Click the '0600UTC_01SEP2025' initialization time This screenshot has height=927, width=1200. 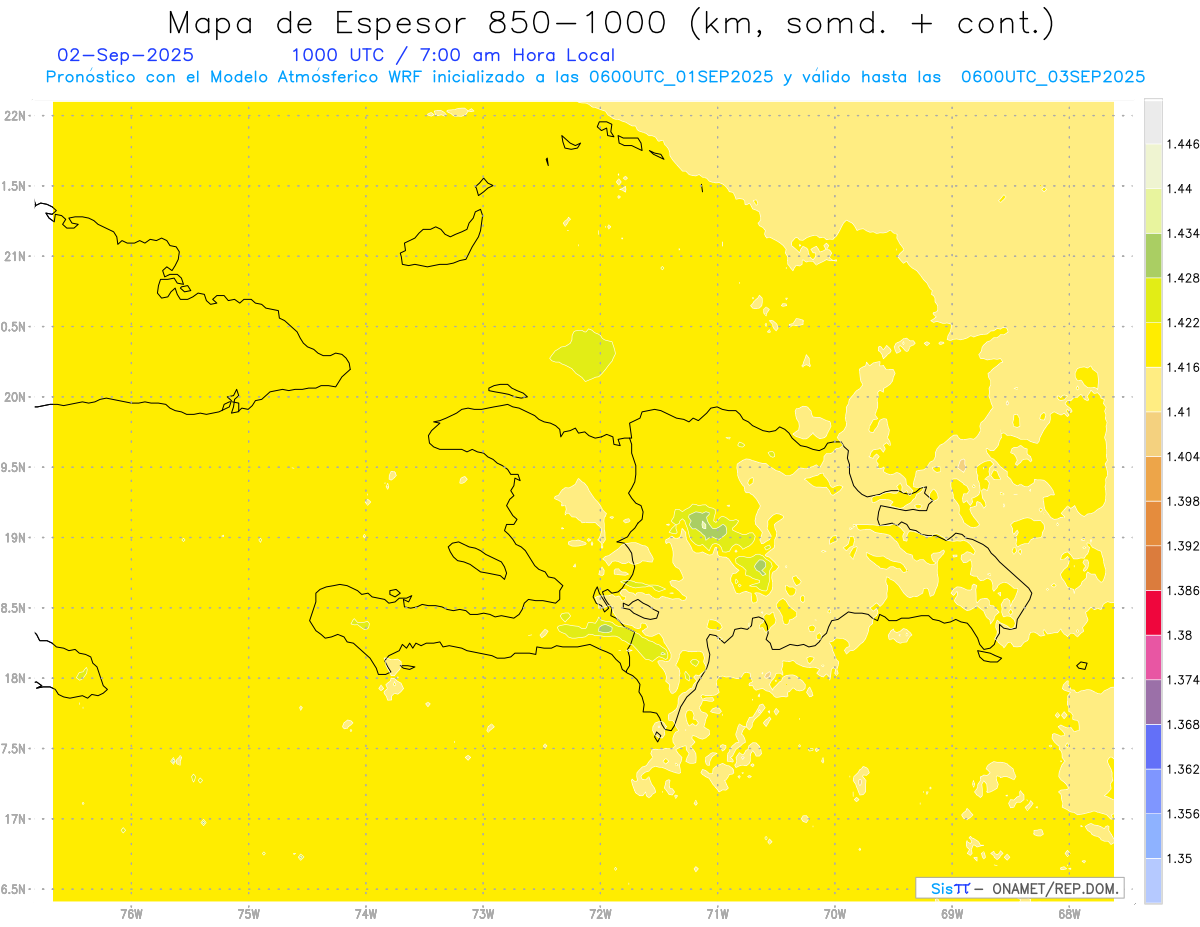tap(681, 77)
